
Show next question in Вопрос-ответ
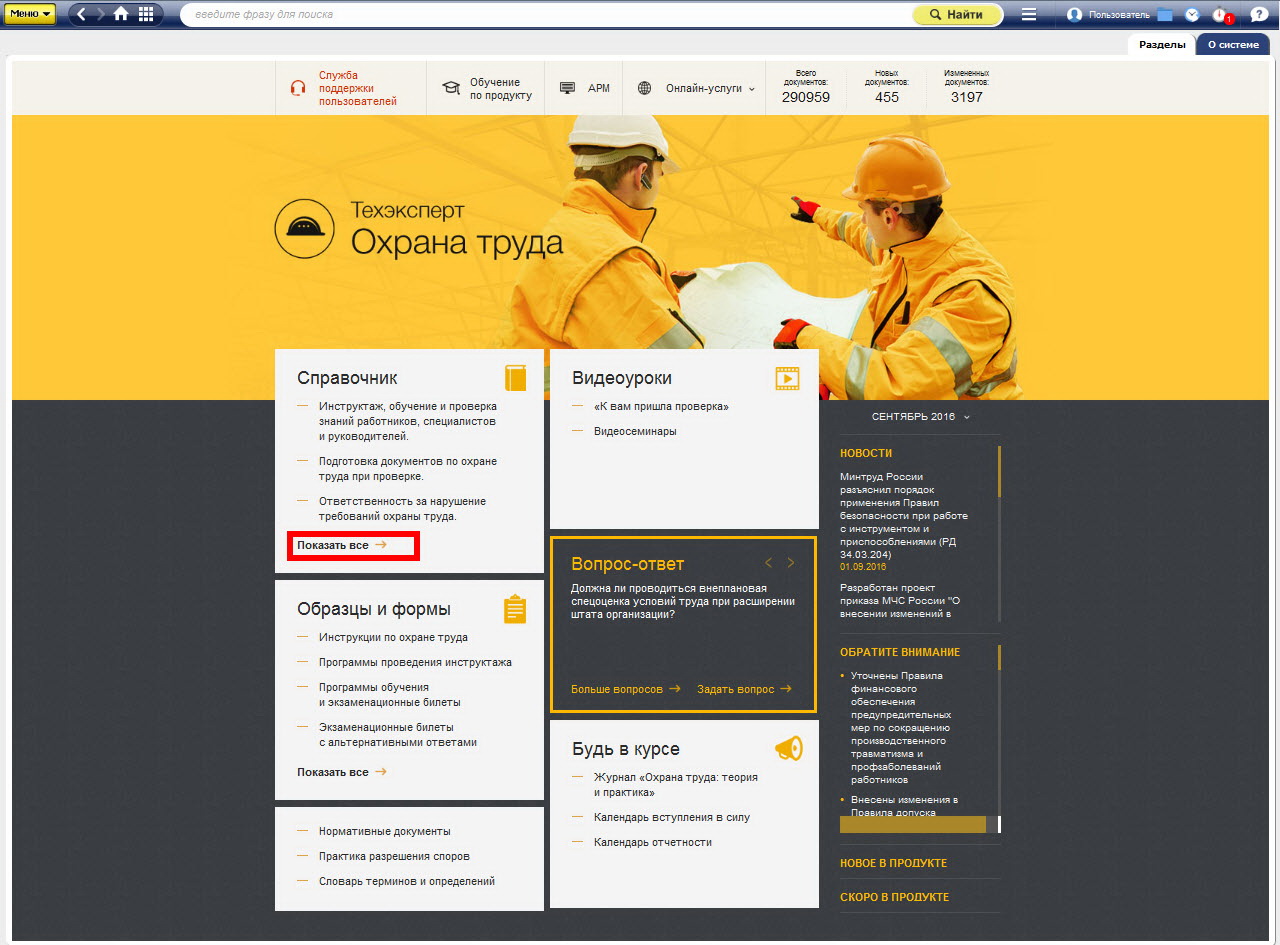point(791,563)
